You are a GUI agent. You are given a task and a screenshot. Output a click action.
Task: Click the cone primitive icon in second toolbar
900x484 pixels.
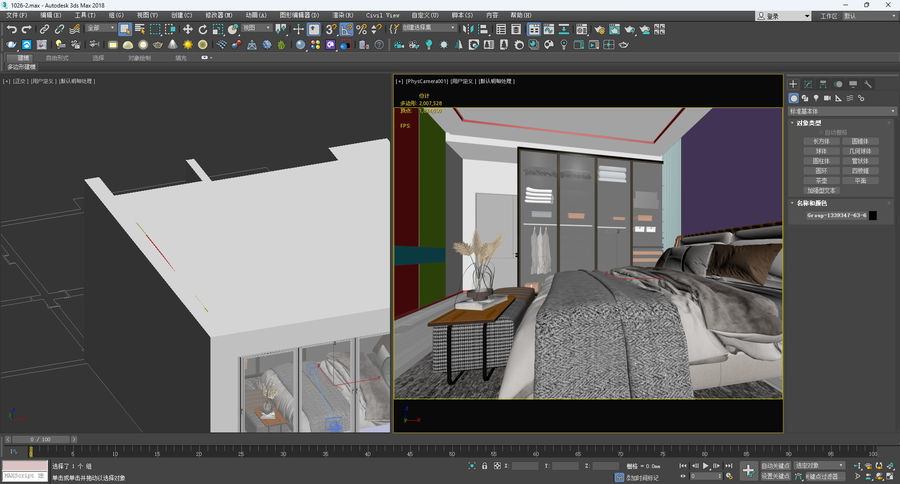(173, 44)
